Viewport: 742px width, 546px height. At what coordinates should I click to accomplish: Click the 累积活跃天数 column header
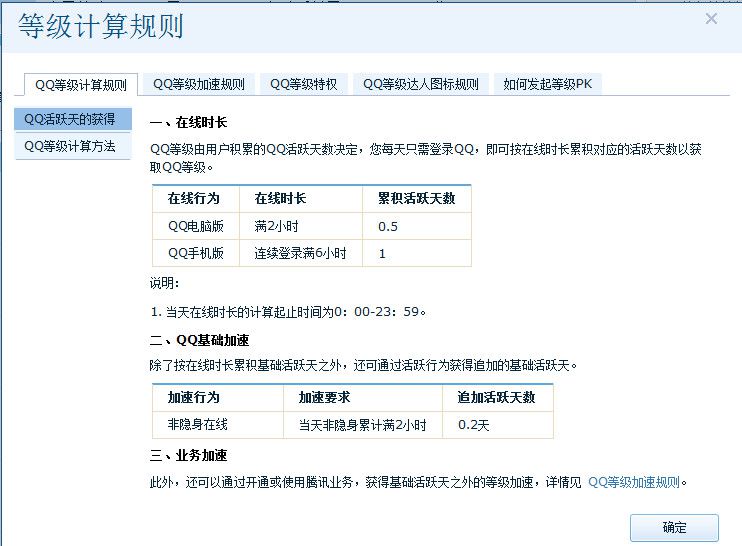[417, 198]
